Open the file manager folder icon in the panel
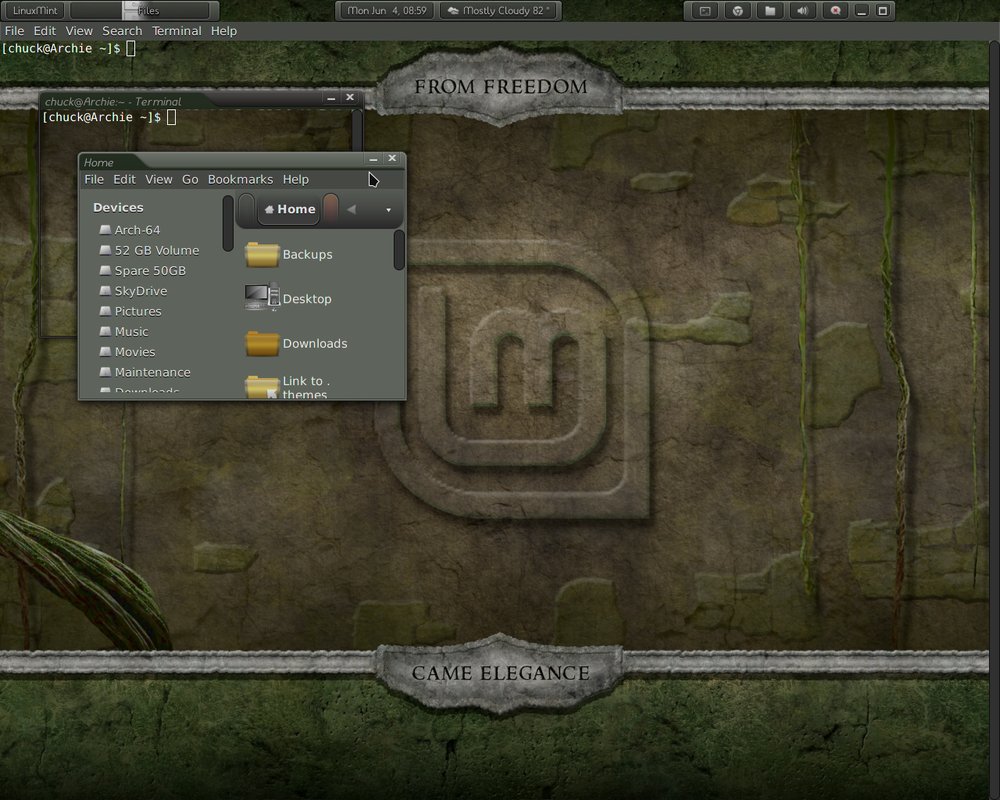 [x=770, y=11]
